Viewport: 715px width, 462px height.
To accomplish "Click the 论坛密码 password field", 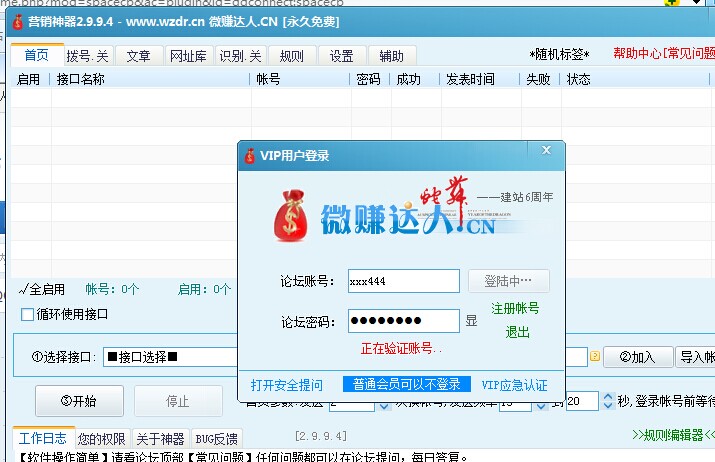I will click(x=404, y=321).
